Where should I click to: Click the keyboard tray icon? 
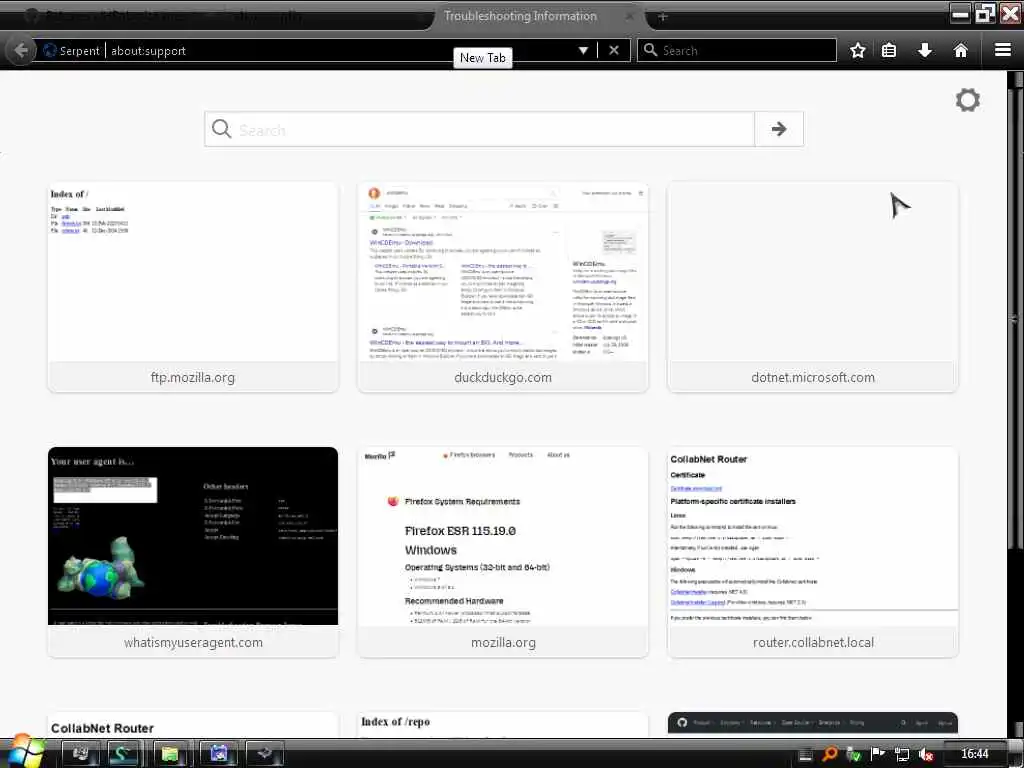(x=805, y=755)
